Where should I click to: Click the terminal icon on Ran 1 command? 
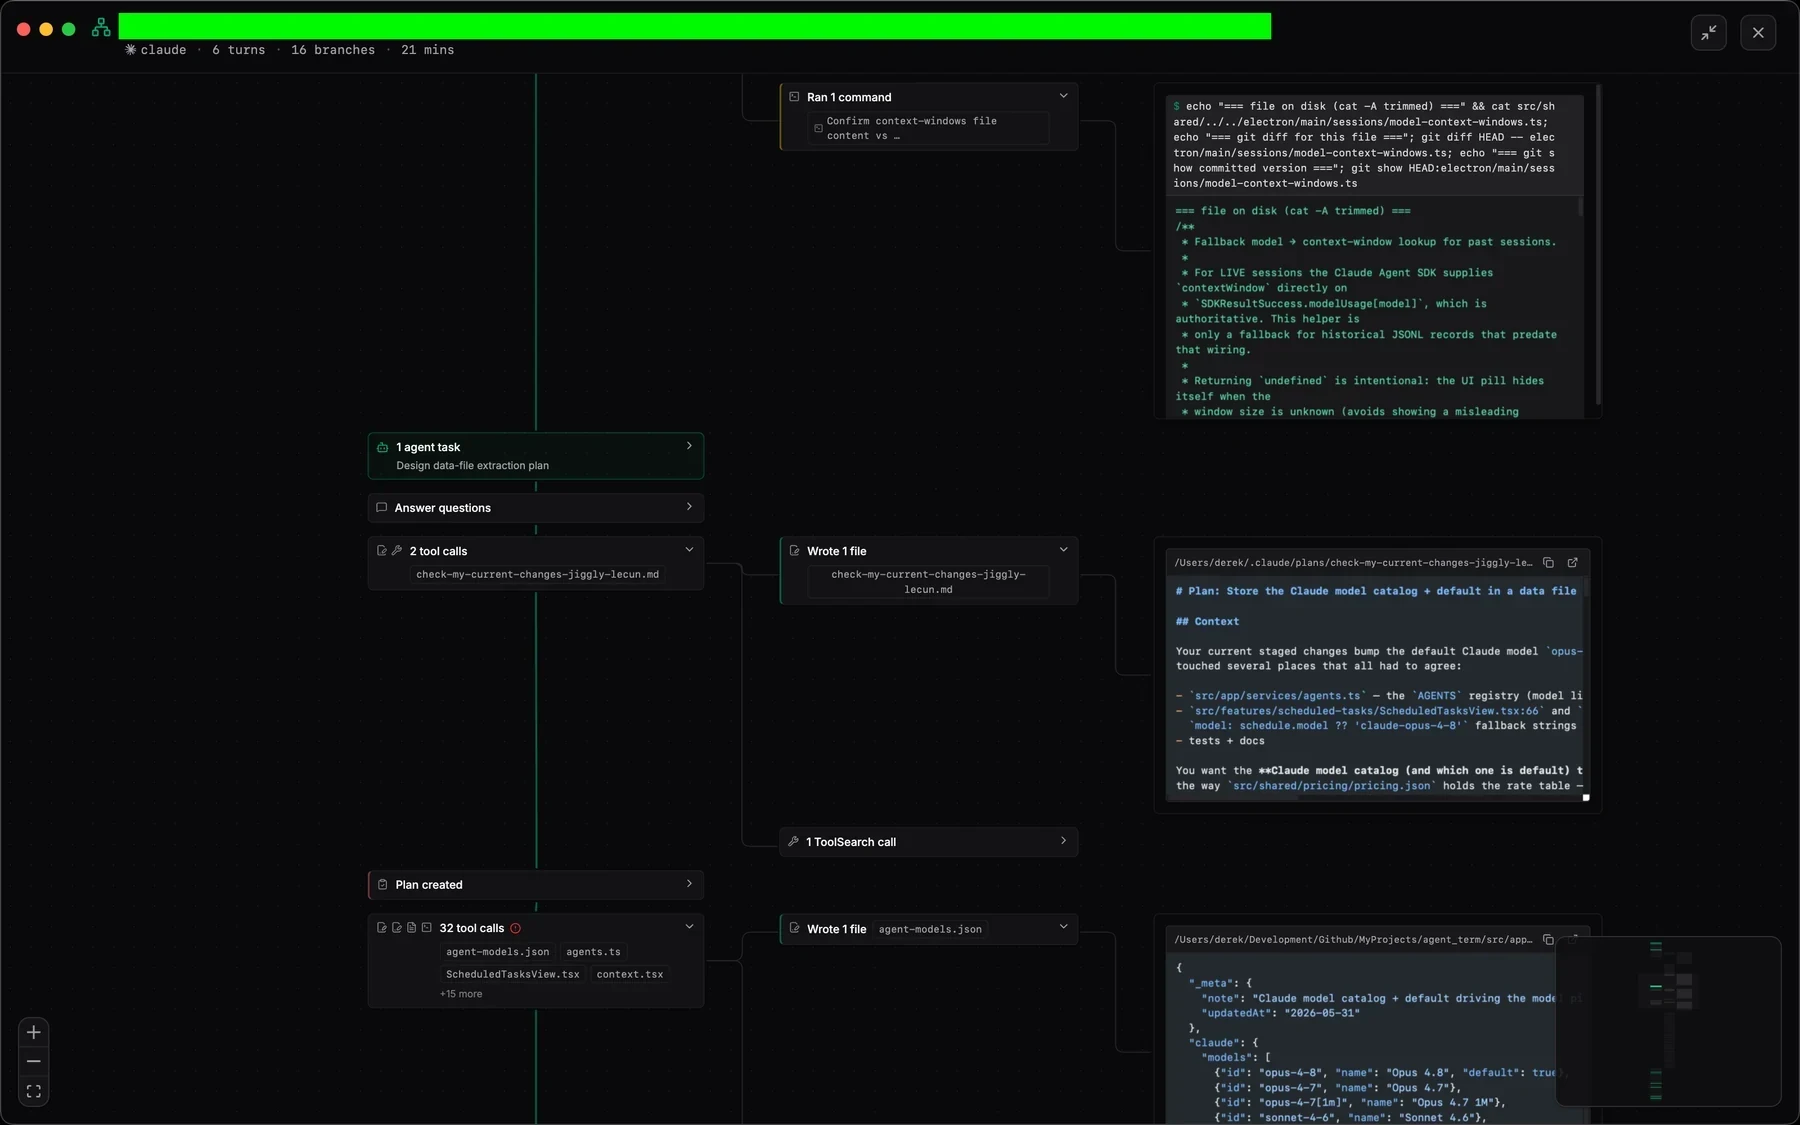coord(794,96)
